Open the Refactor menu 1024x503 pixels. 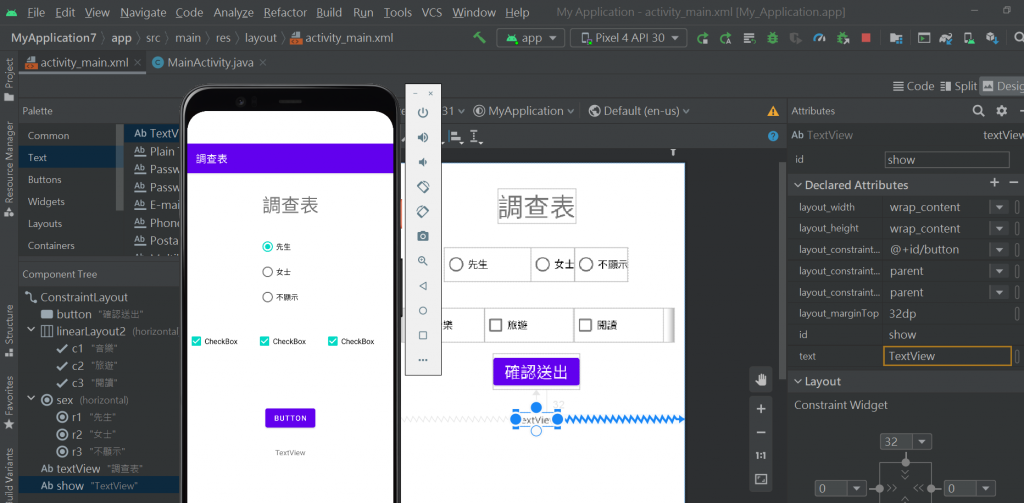click(x=285, y=13)
